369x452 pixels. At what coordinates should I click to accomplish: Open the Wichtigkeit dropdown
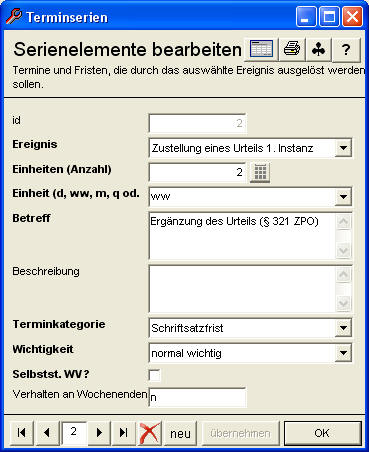(343, 353)
